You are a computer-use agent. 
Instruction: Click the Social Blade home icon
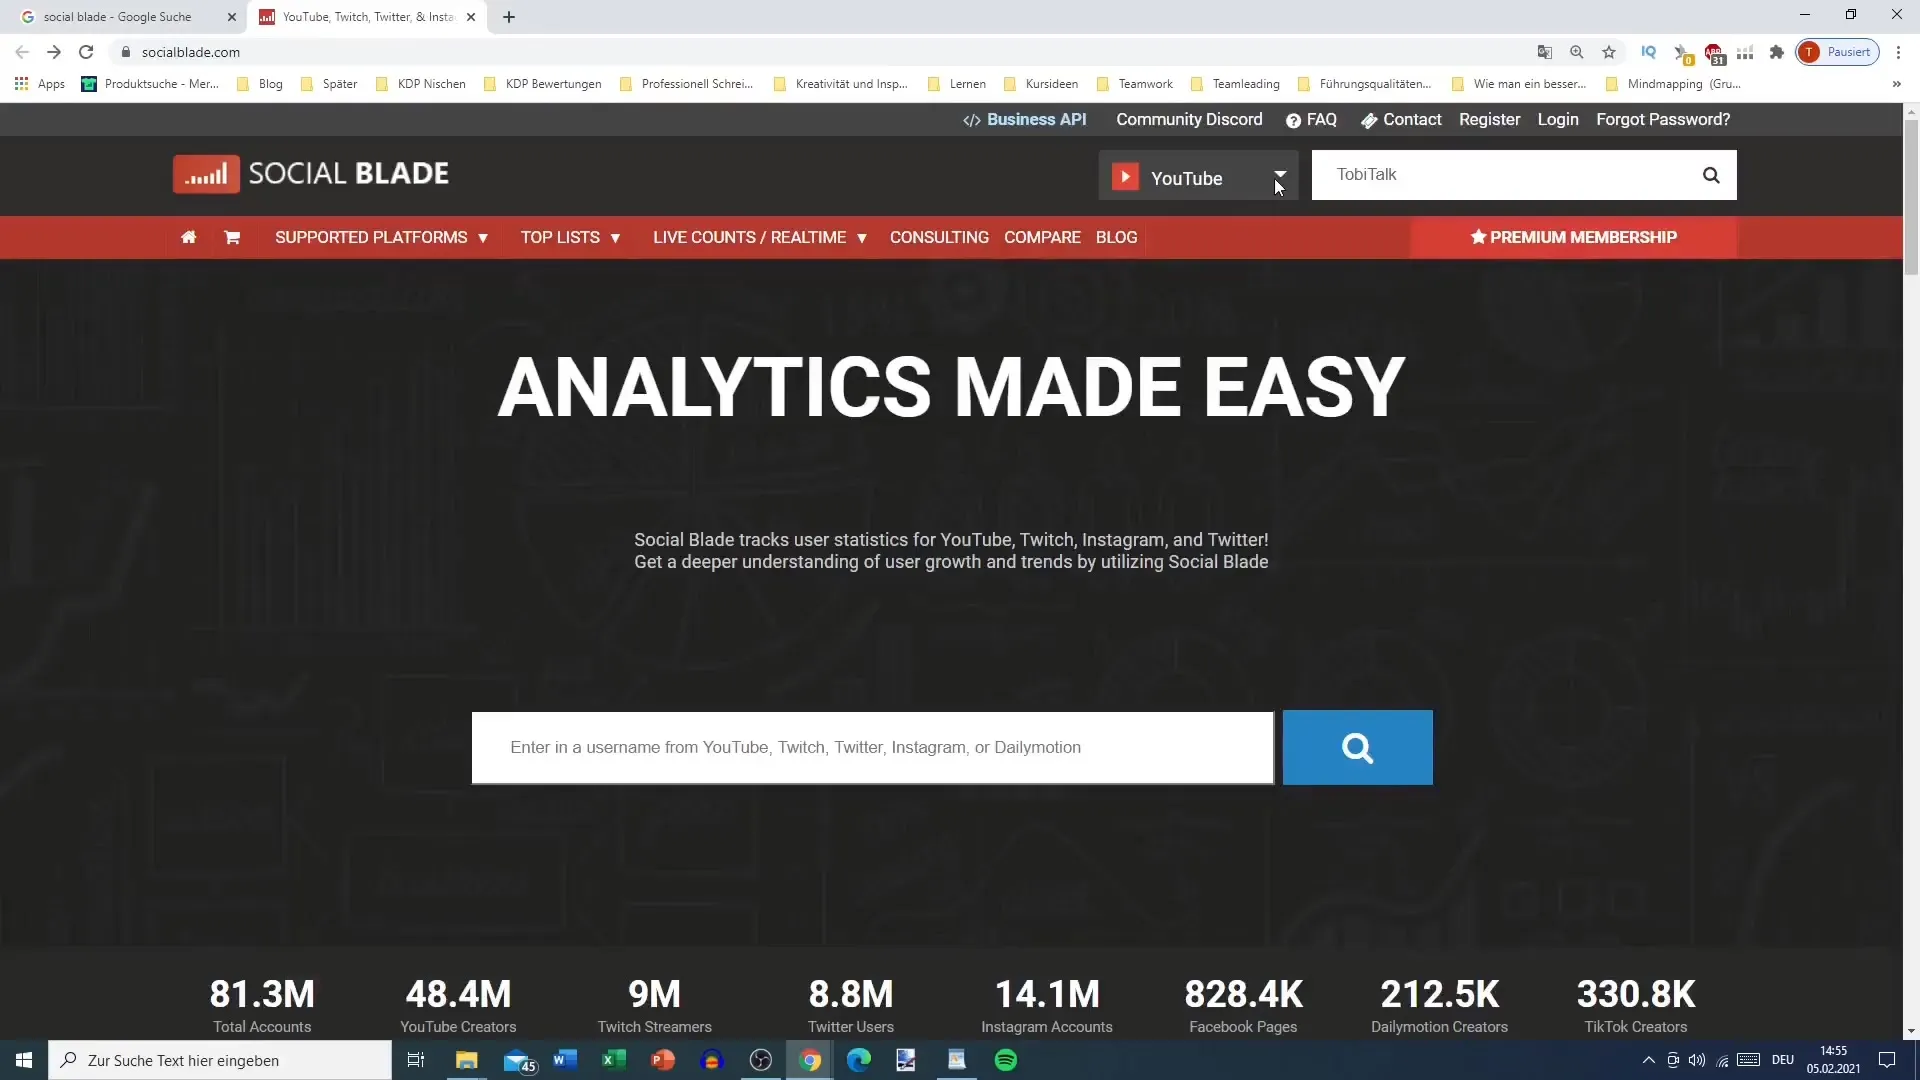click(x=188, y=237)
